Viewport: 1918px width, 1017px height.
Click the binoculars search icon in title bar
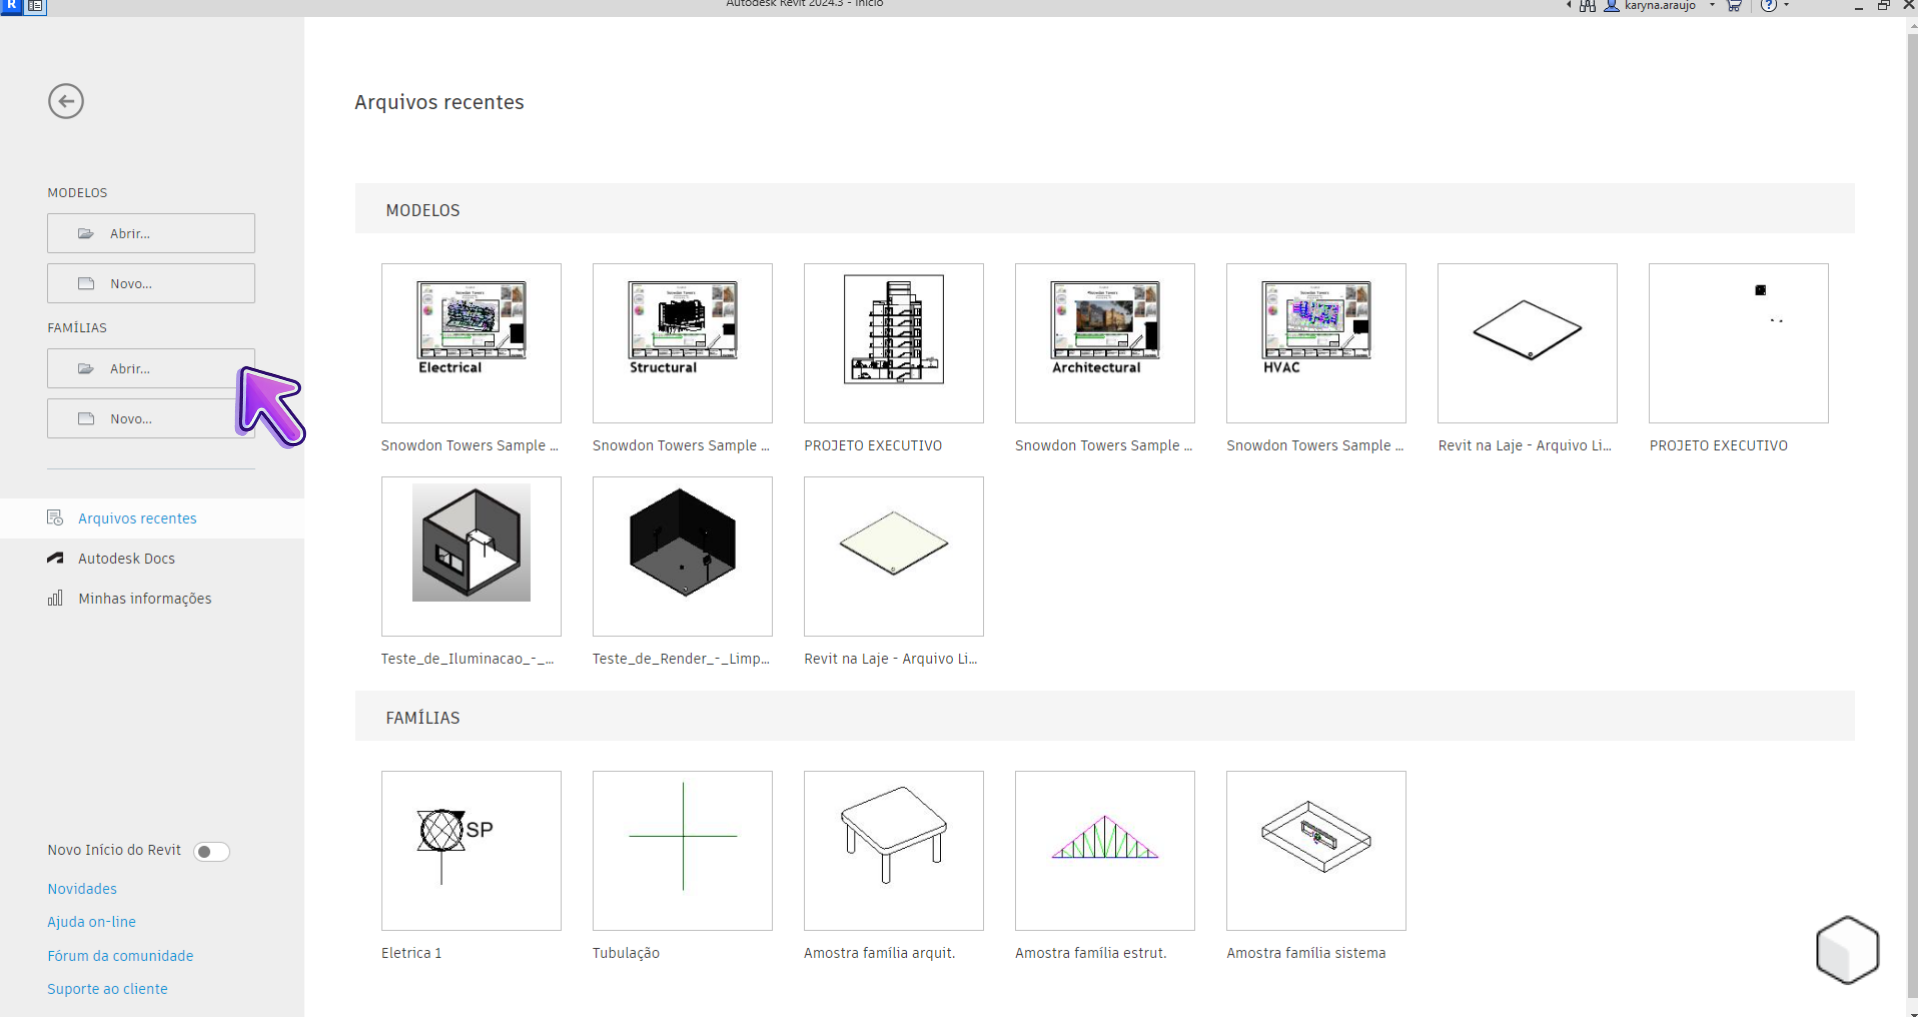click(x=1587, y=6)
